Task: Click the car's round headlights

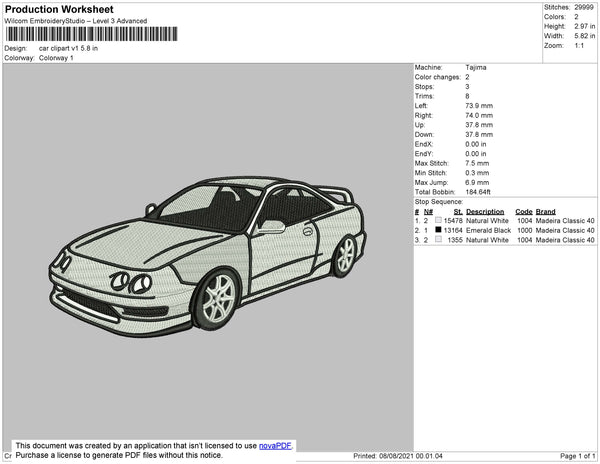Action: click(131, 283)
